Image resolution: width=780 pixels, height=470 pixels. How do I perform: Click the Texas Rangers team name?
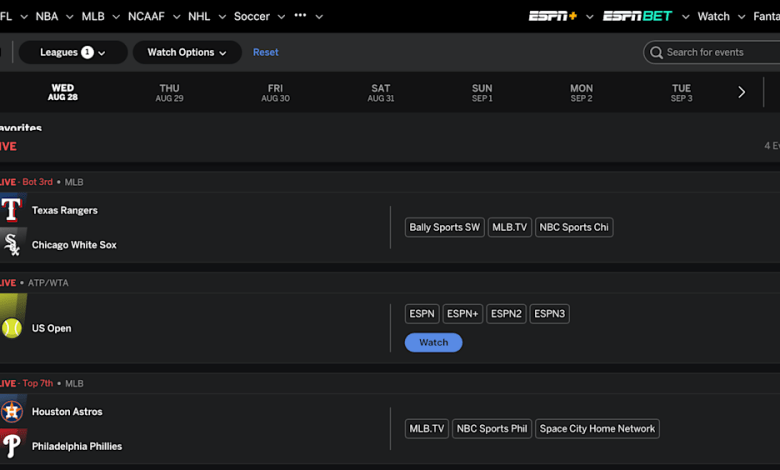click(x=65, y=210)
